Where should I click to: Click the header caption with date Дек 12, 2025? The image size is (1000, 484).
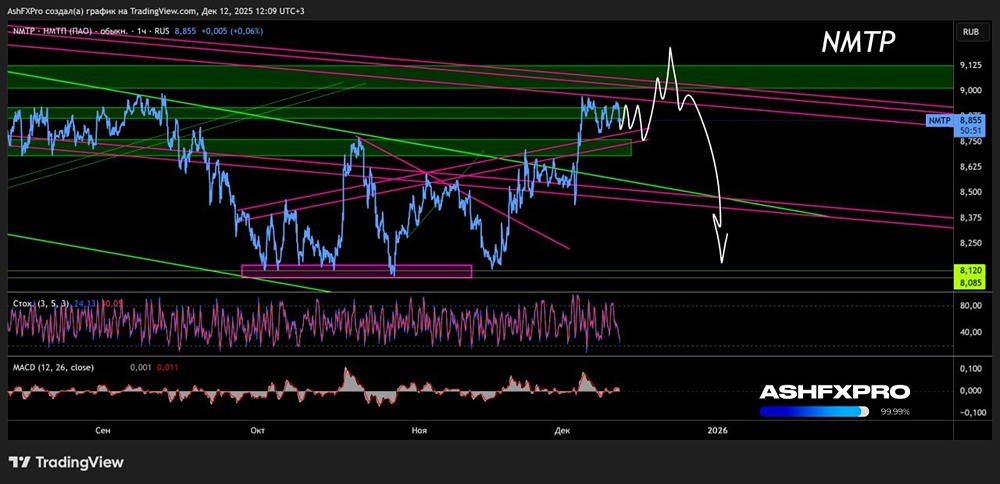156,11
